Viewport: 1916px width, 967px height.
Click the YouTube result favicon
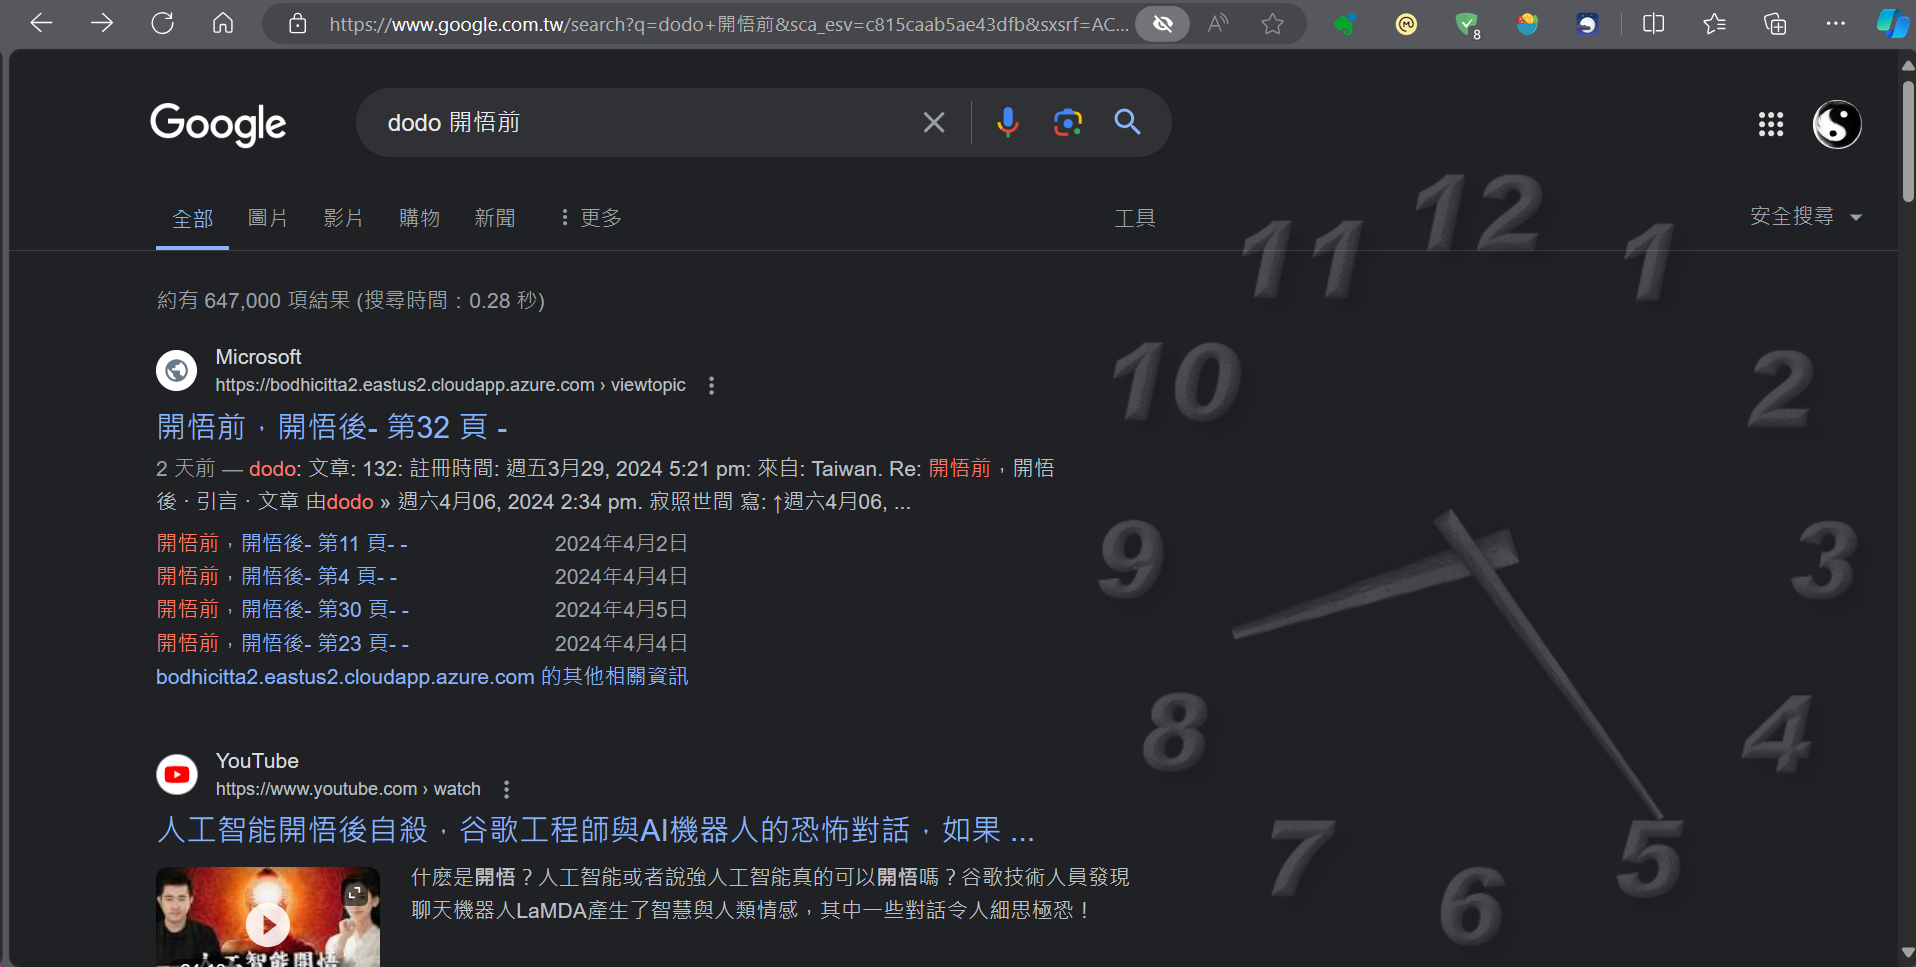177,775
